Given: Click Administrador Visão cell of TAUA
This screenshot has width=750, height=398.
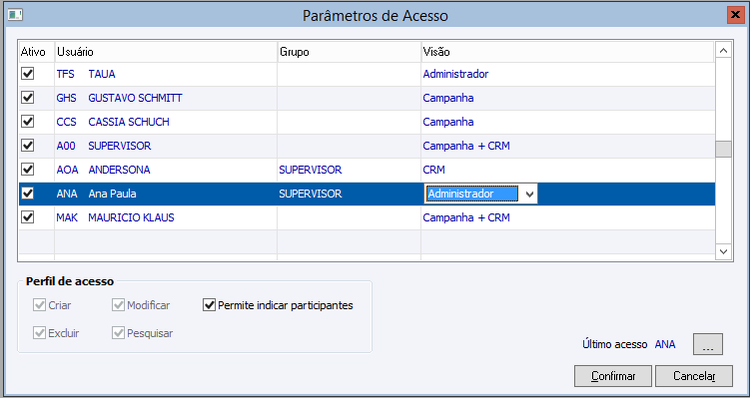Looking at the screenshot, I should click(x=567, y=74).
